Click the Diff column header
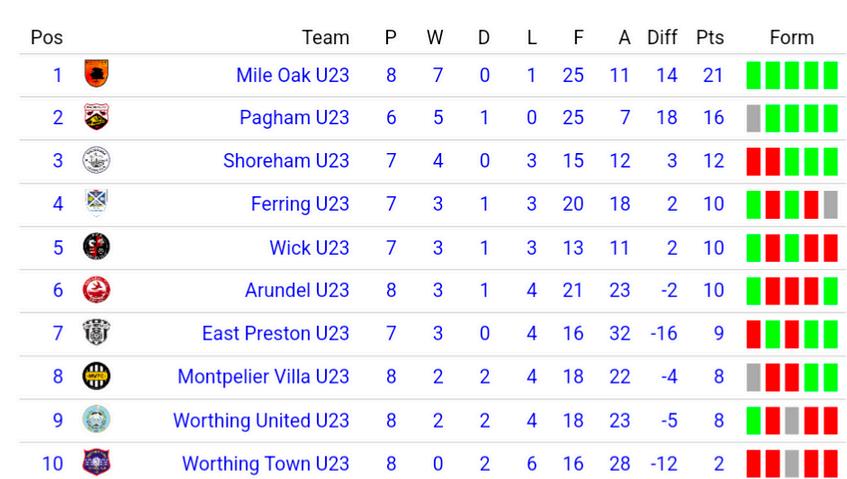 pyautogui.click(x=662, y=37)
